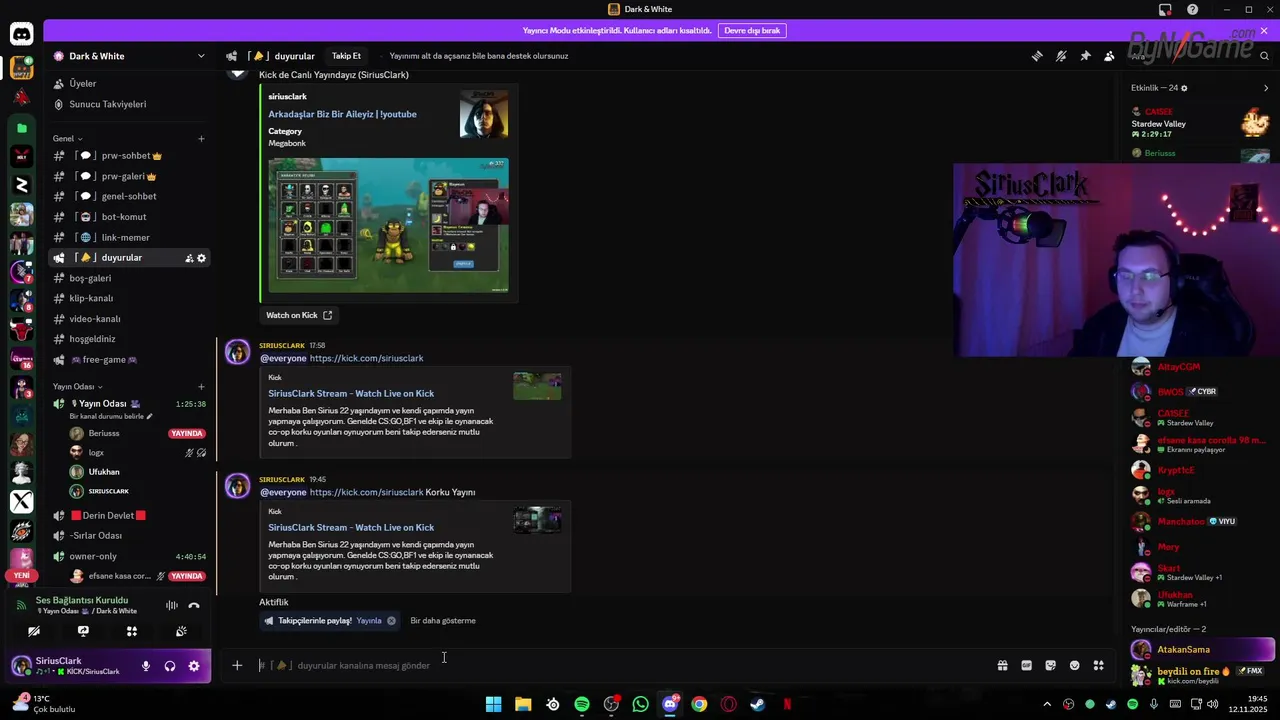
Task: Disconnect from voice with hang-up icon
Action: (x=194, y=605)
